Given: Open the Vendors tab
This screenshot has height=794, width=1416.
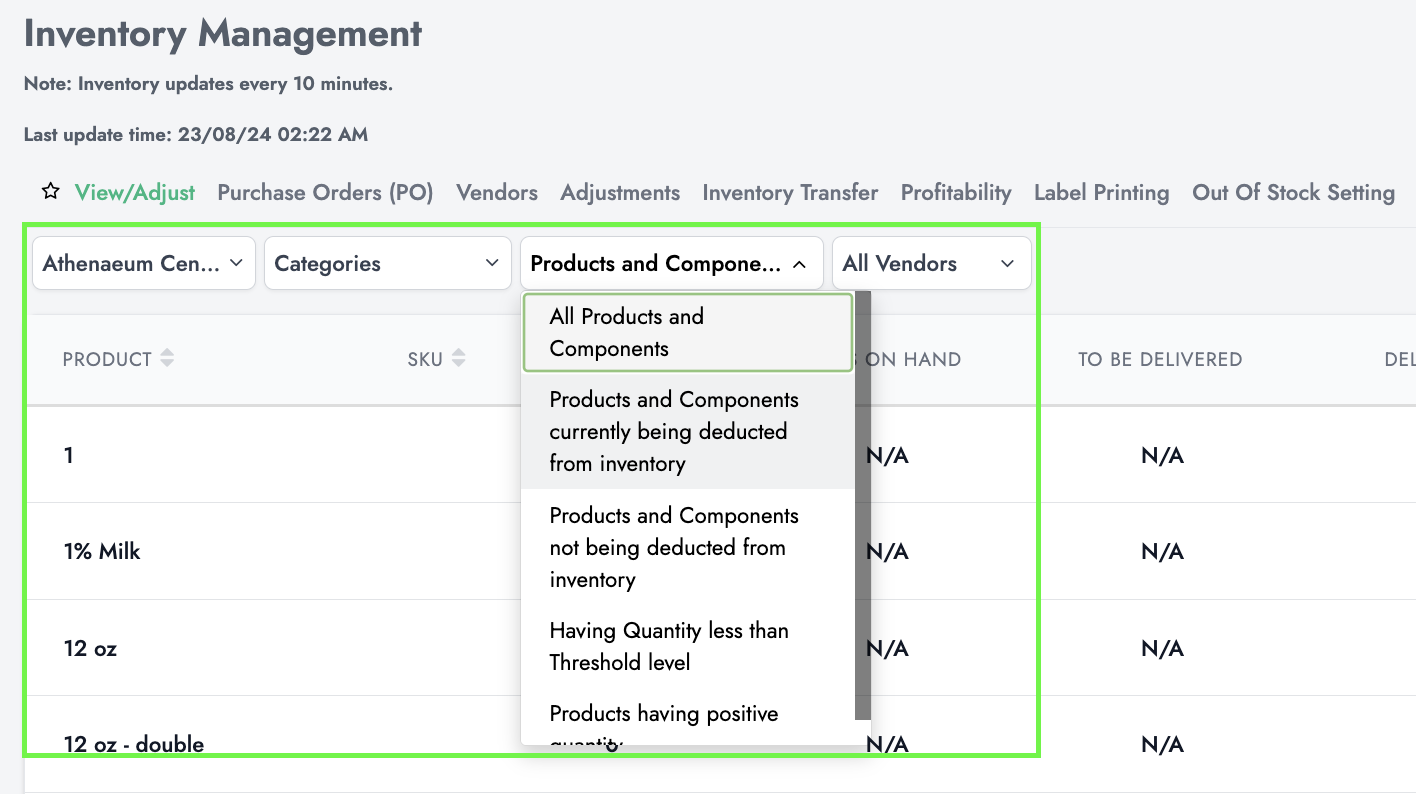Looking at the screenshot, I should coord(497,193).
